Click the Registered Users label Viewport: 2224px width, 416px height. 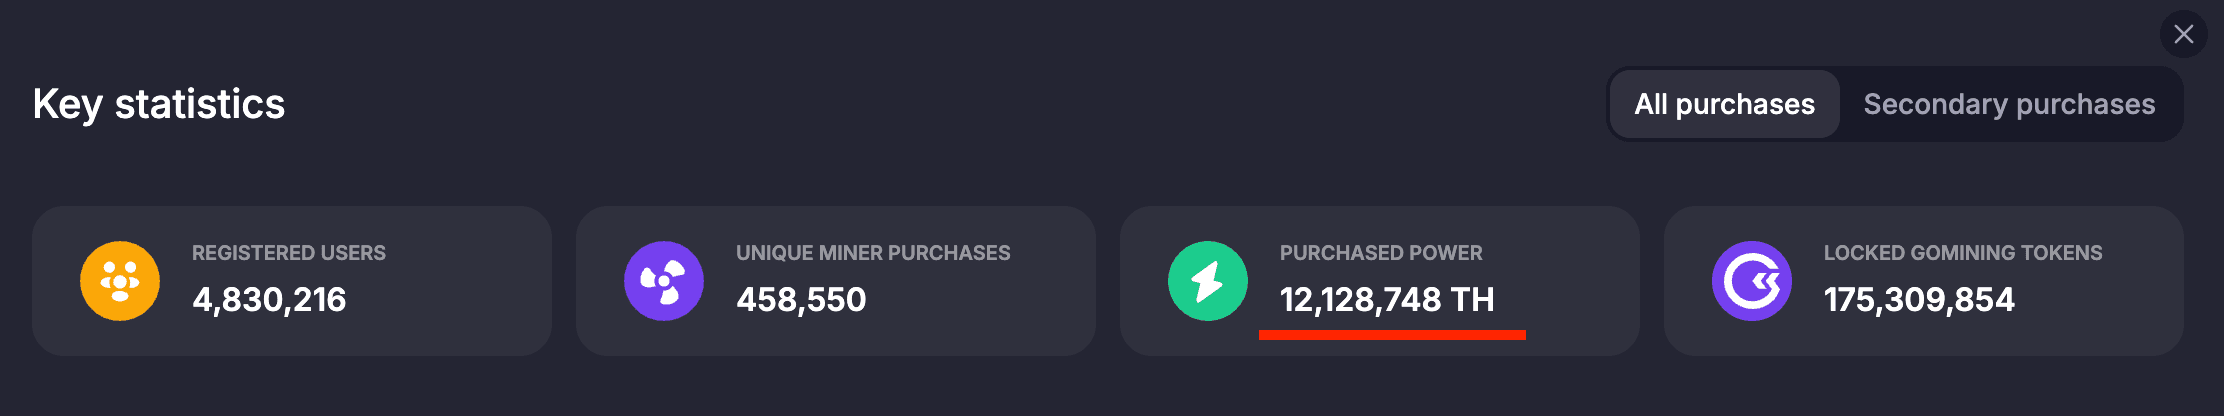pyautogui.click(x=289, y=253)
